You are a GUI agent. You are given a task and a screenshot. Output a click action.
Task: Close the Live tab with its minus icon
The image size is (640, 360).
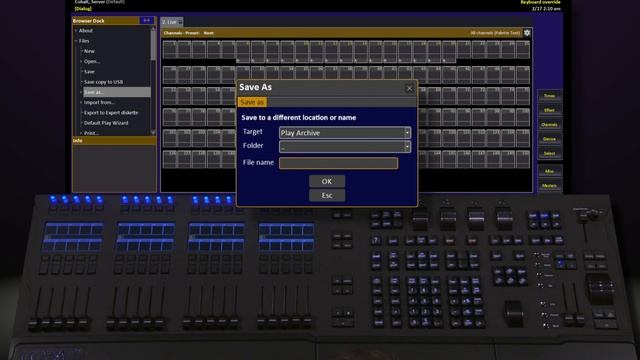point(180,22)
